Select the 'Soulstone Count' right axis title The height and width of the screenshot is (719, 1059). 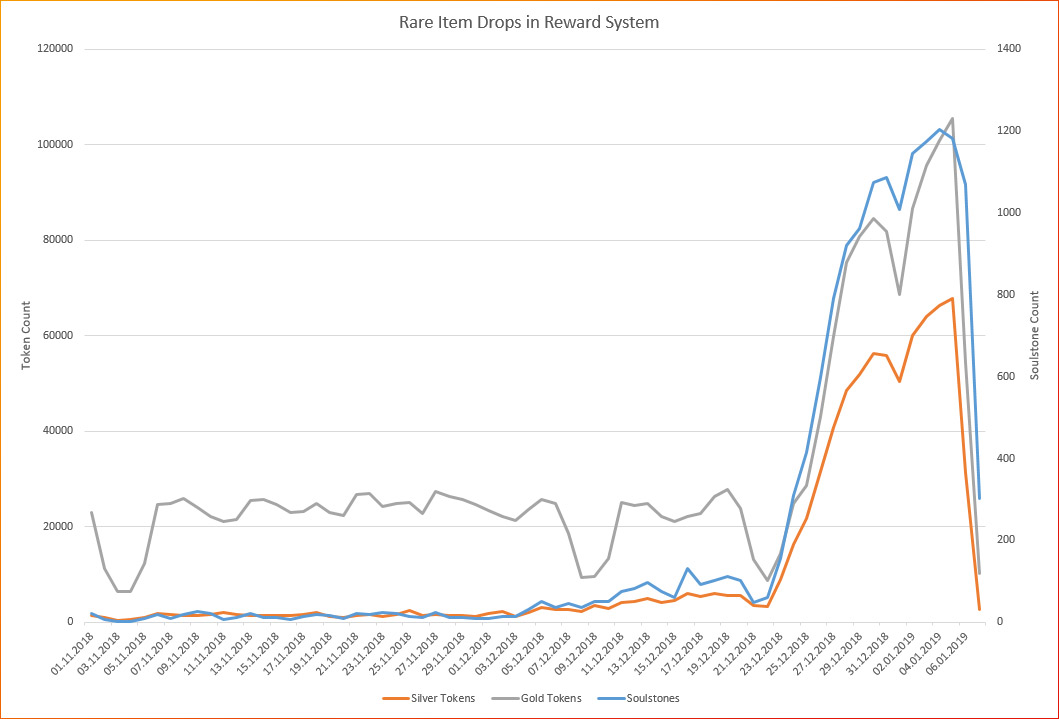click(x=1034, y=335)
